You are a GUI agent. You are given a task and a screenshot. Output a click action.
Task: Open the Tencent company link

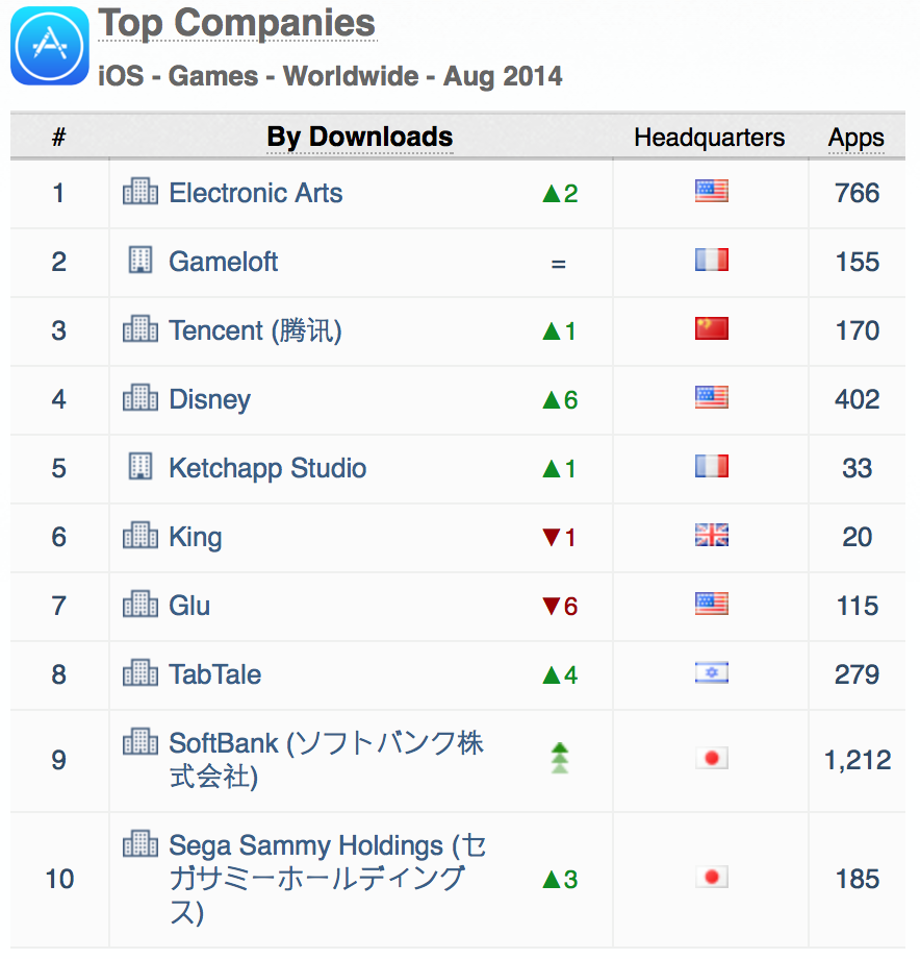pos(255,331)
